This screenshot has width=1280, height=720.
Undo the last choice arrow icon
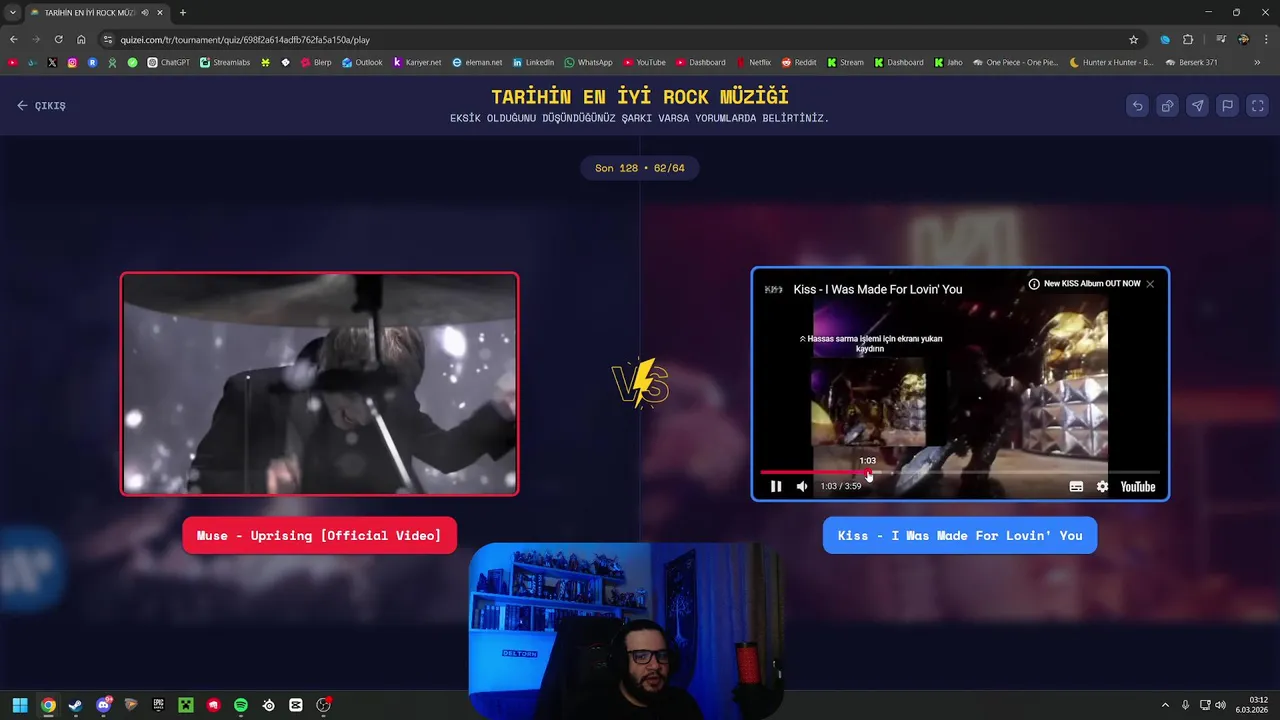tap(1137, 106)
